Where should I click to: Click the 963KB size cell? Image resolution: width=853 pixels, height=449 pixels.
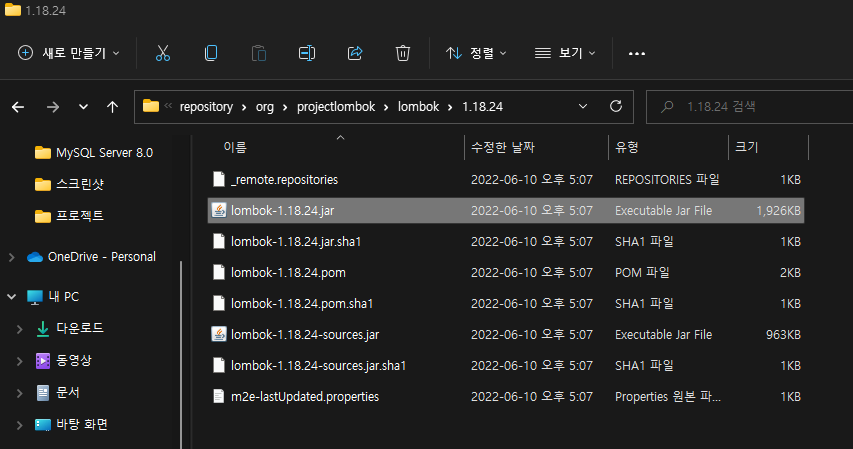[783, 335]
